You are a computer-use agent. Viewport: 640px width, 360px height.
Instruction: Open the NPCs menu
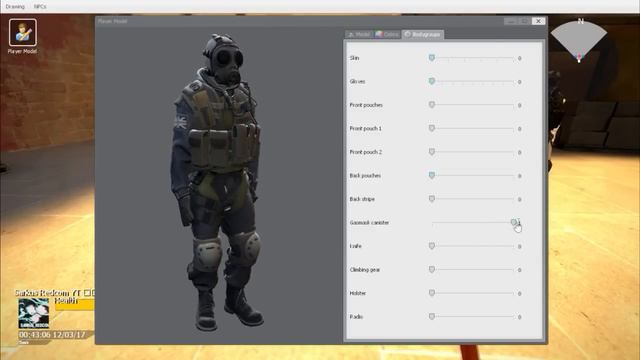tap(40, 7)
